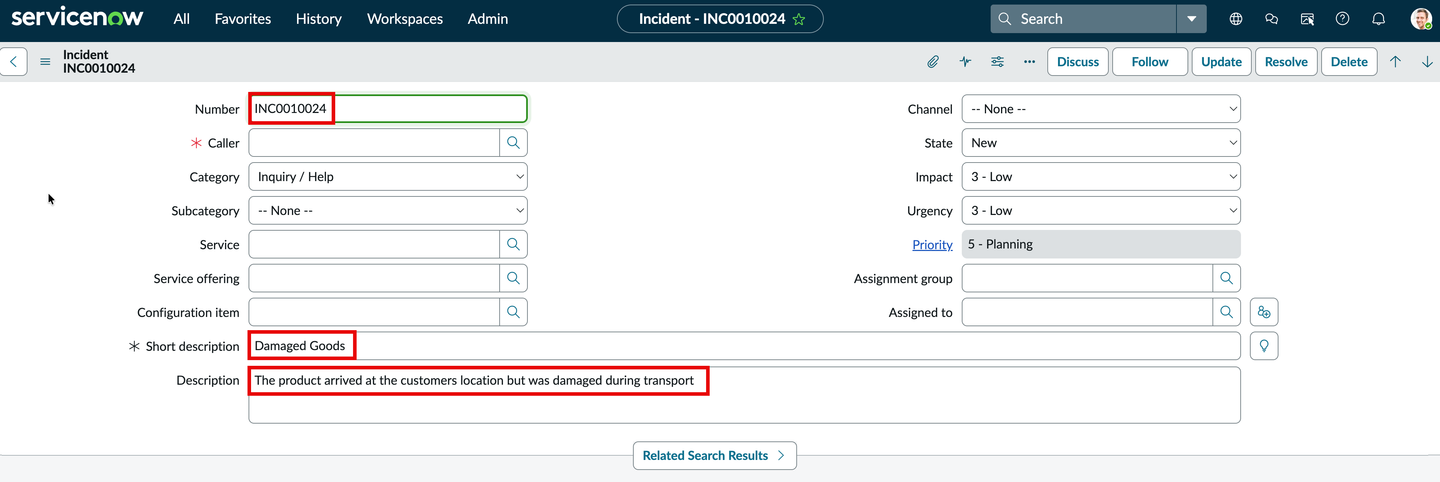Screen dimensions: 1440x482
Task: Click into the Assigned to field
Action: 1087,312
